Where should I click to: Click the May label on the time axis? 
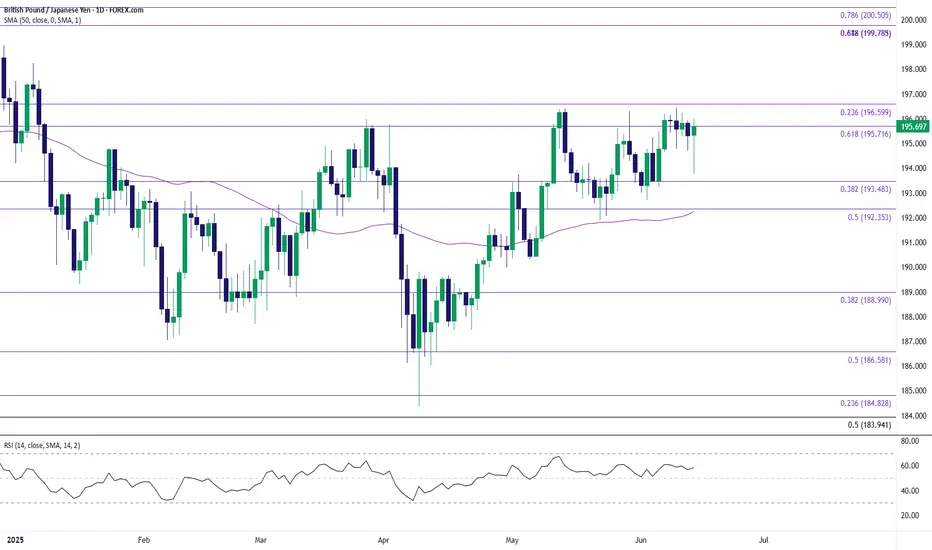pos(512,540)
